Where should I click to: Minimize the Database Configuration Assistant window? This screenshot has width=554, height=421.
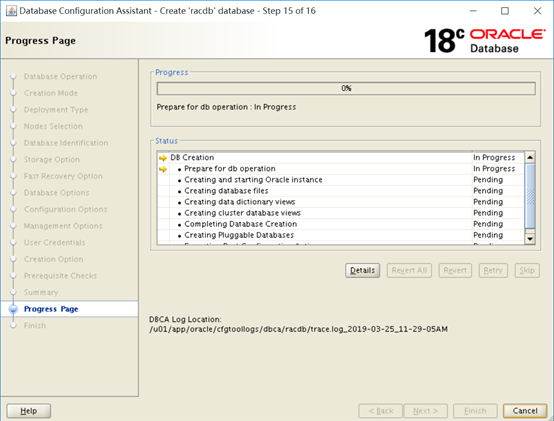[473, 11]
